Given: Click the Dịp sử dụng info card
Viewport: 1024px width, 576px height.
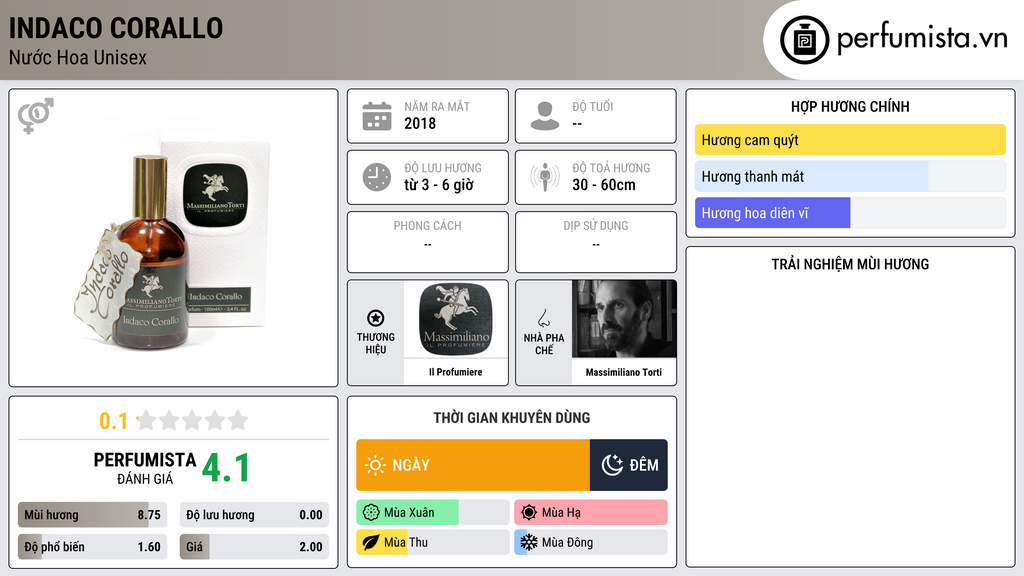Looking at the screenshot, I should click(596, 242).
